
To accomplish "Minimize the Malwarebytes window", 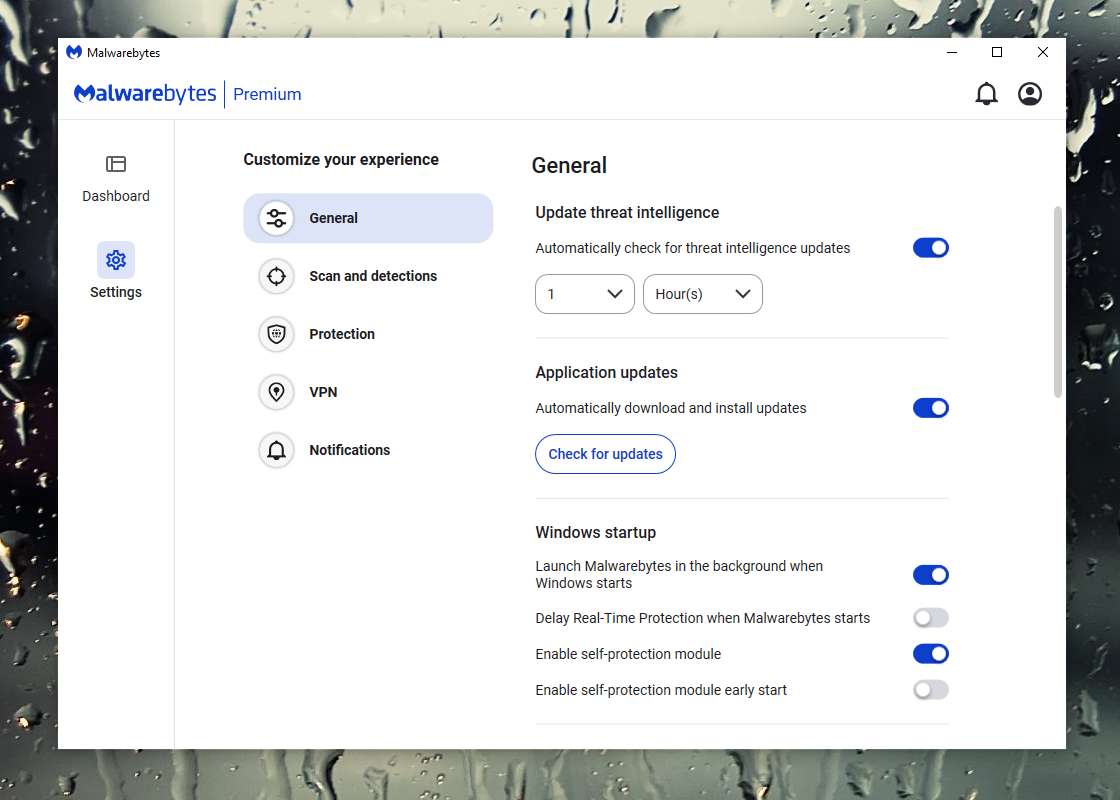I will pyautogui.click(x=951, y=52).
